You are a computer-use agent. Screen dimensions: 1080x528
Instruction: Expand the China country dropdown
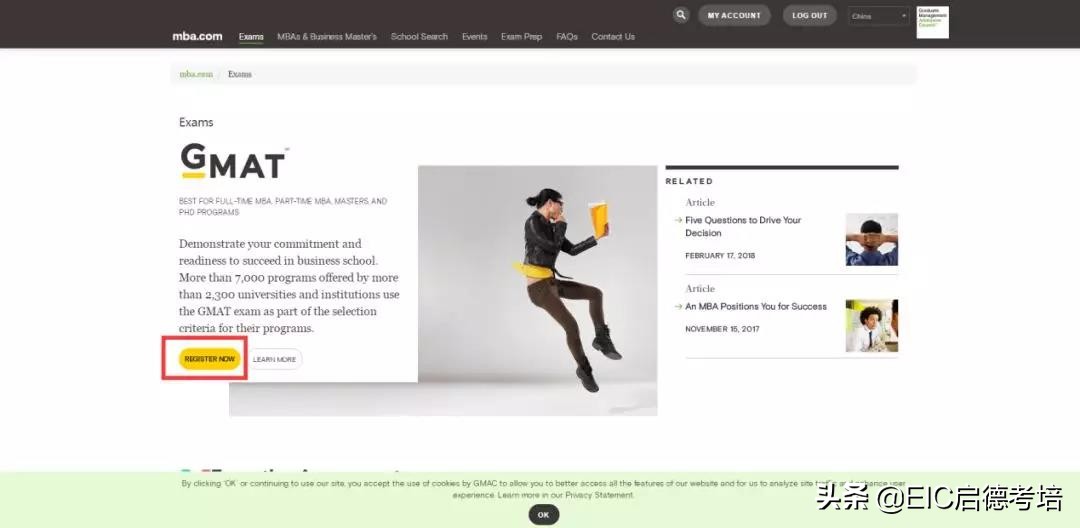pyautogui.click(x=879, y=16)
